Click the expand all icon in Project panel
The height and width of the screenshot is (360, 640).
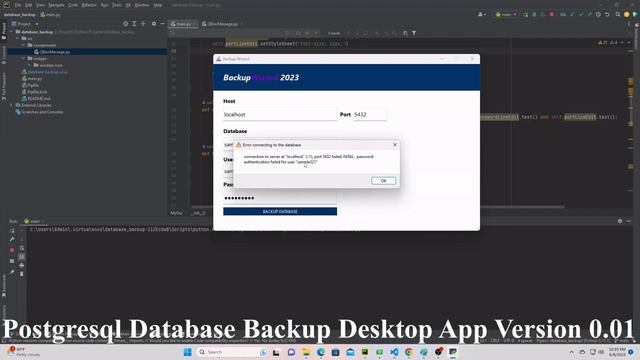[134, 24]
